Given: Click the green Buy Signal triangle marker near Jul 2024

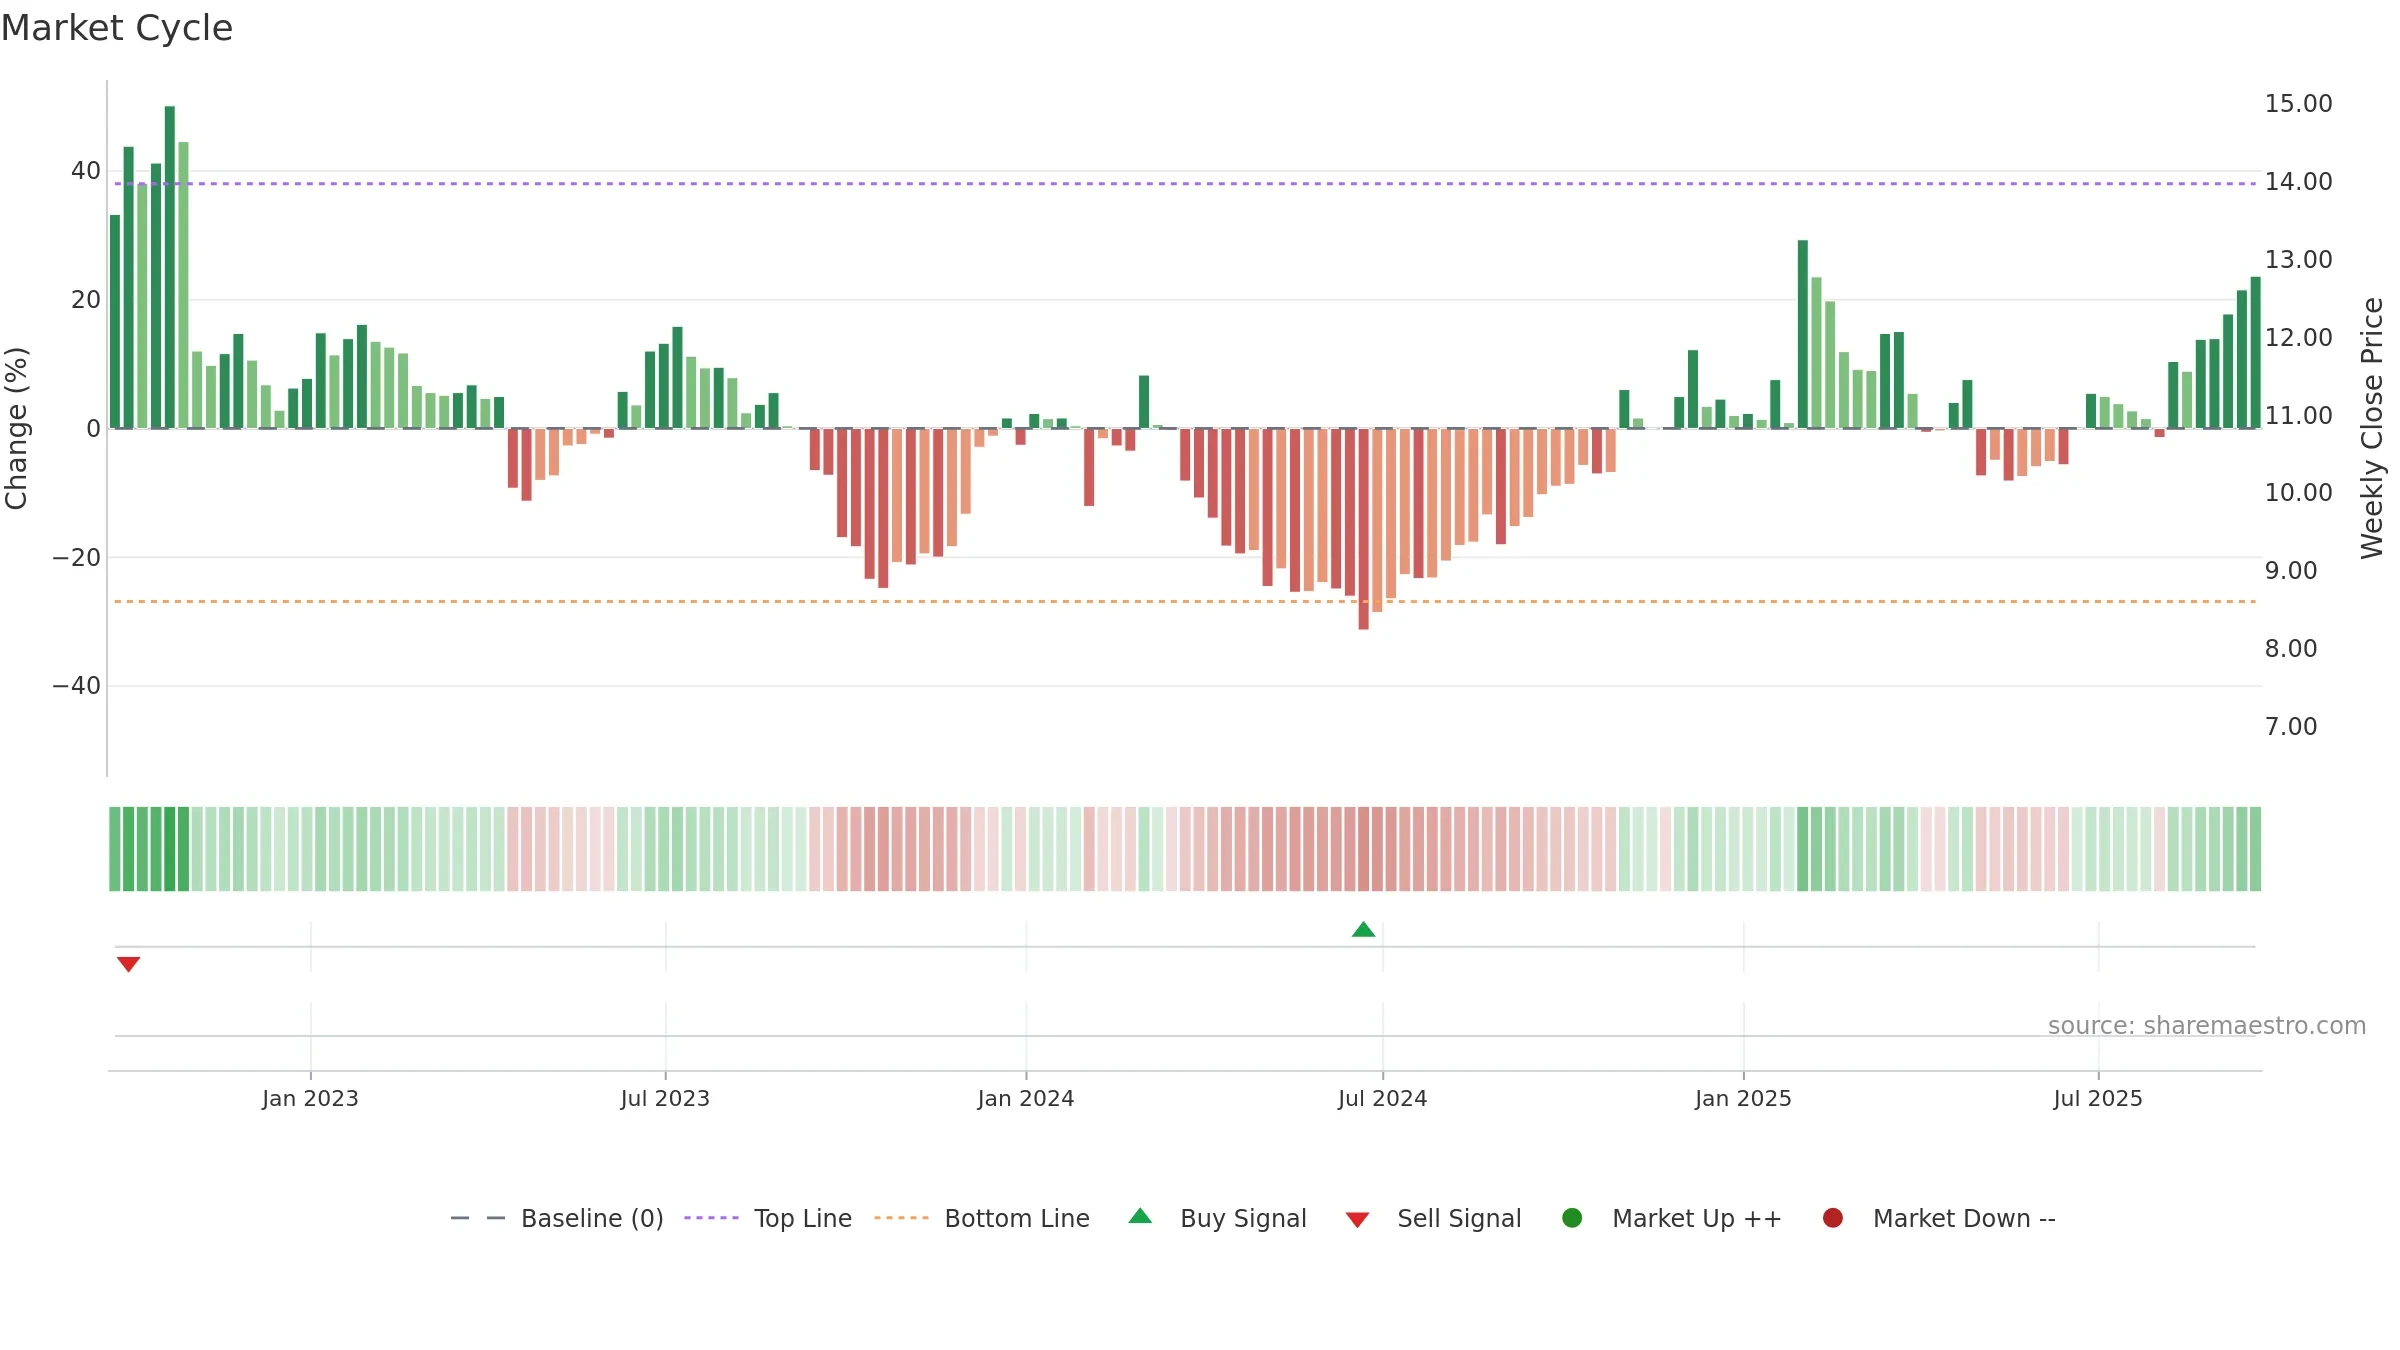Looking at the screenshot, I should [x=1363, y=929].
